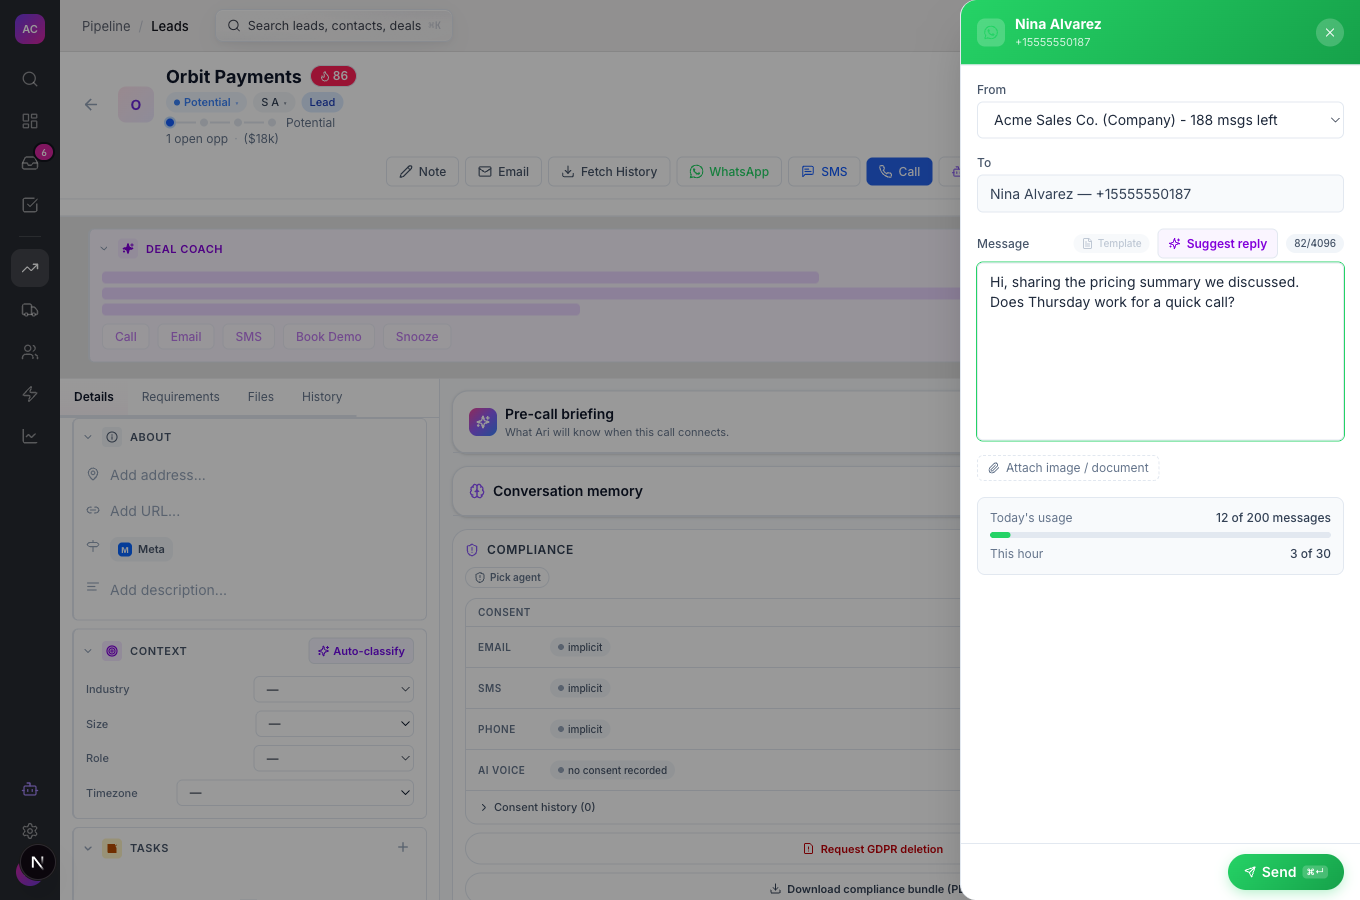Expand Consent history (0)
1360x900 pixels.
click(x=537, y=807)
